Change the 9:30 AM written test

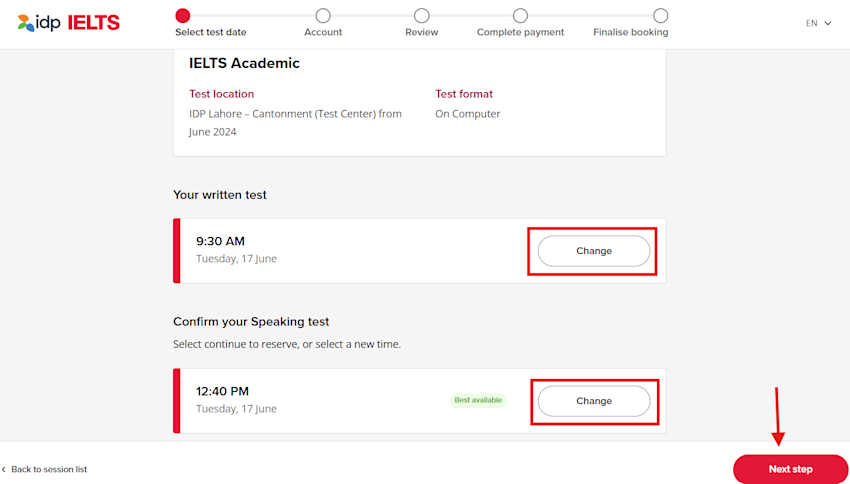coord(594,251)
